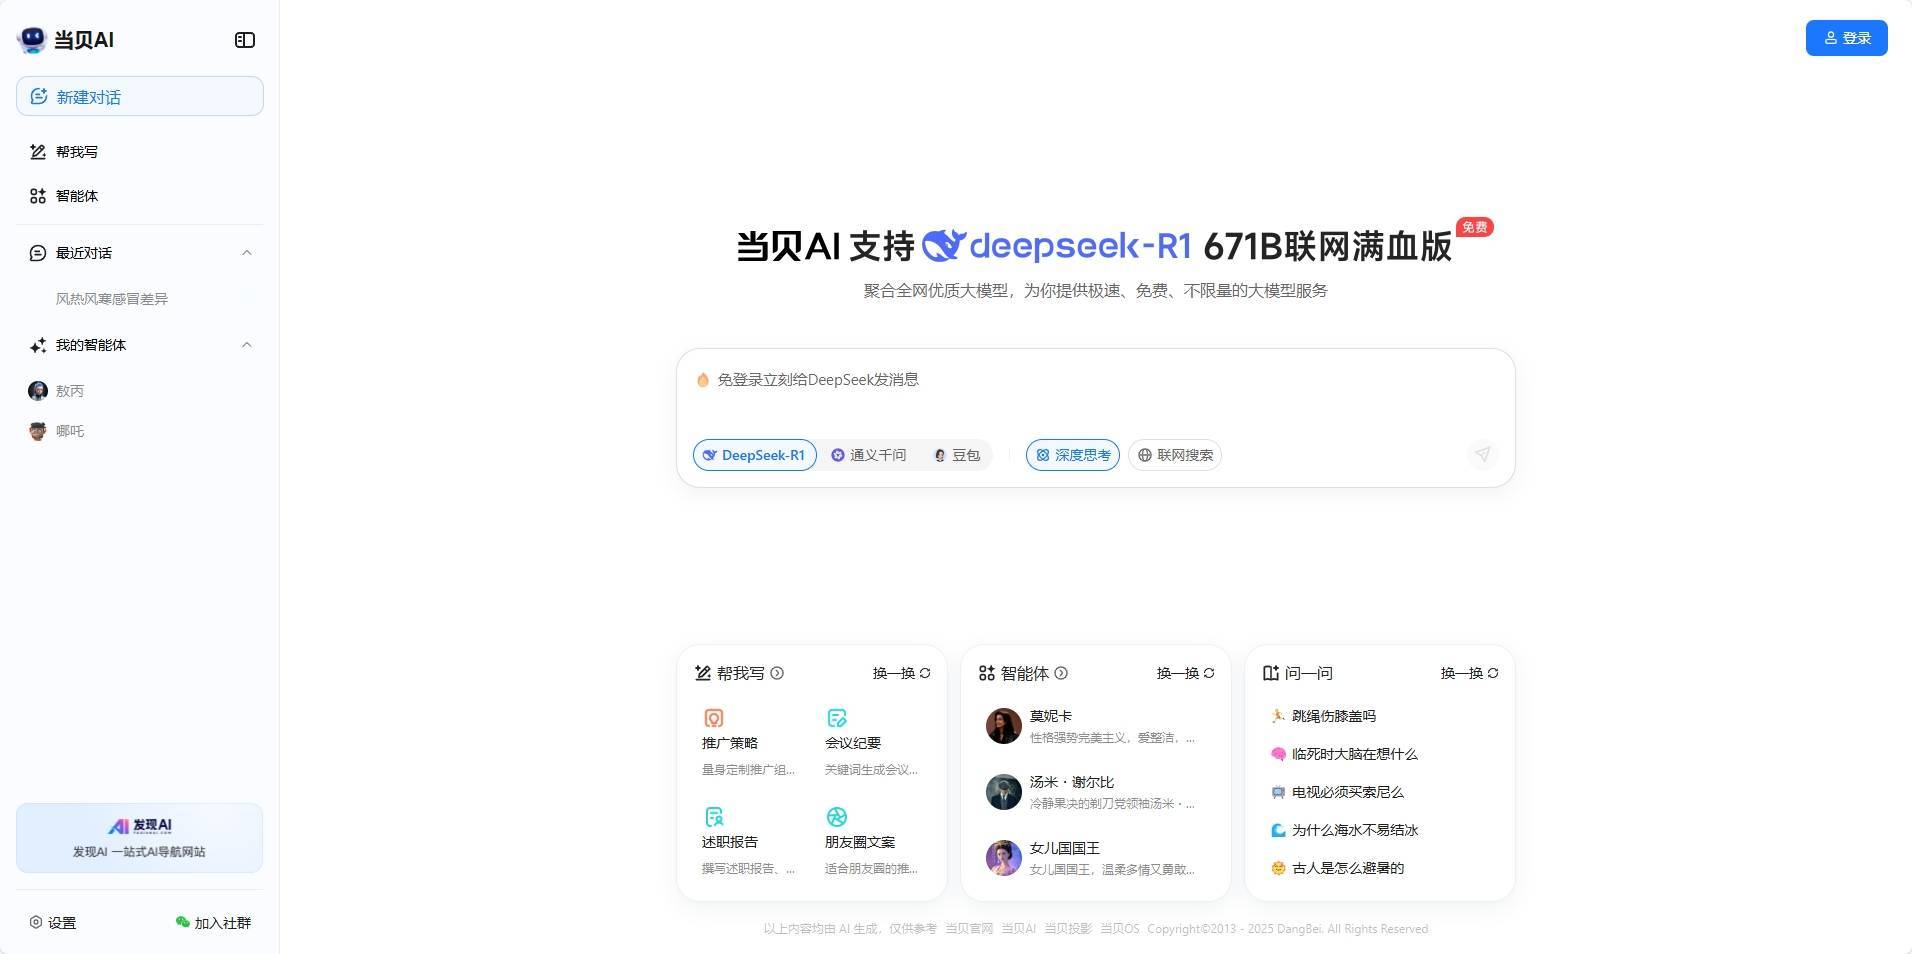Image resolution: width=1912 pixels, height=954 pixels.
Task: Open the 发现AI navigation site banner
Action: [139, 838]
